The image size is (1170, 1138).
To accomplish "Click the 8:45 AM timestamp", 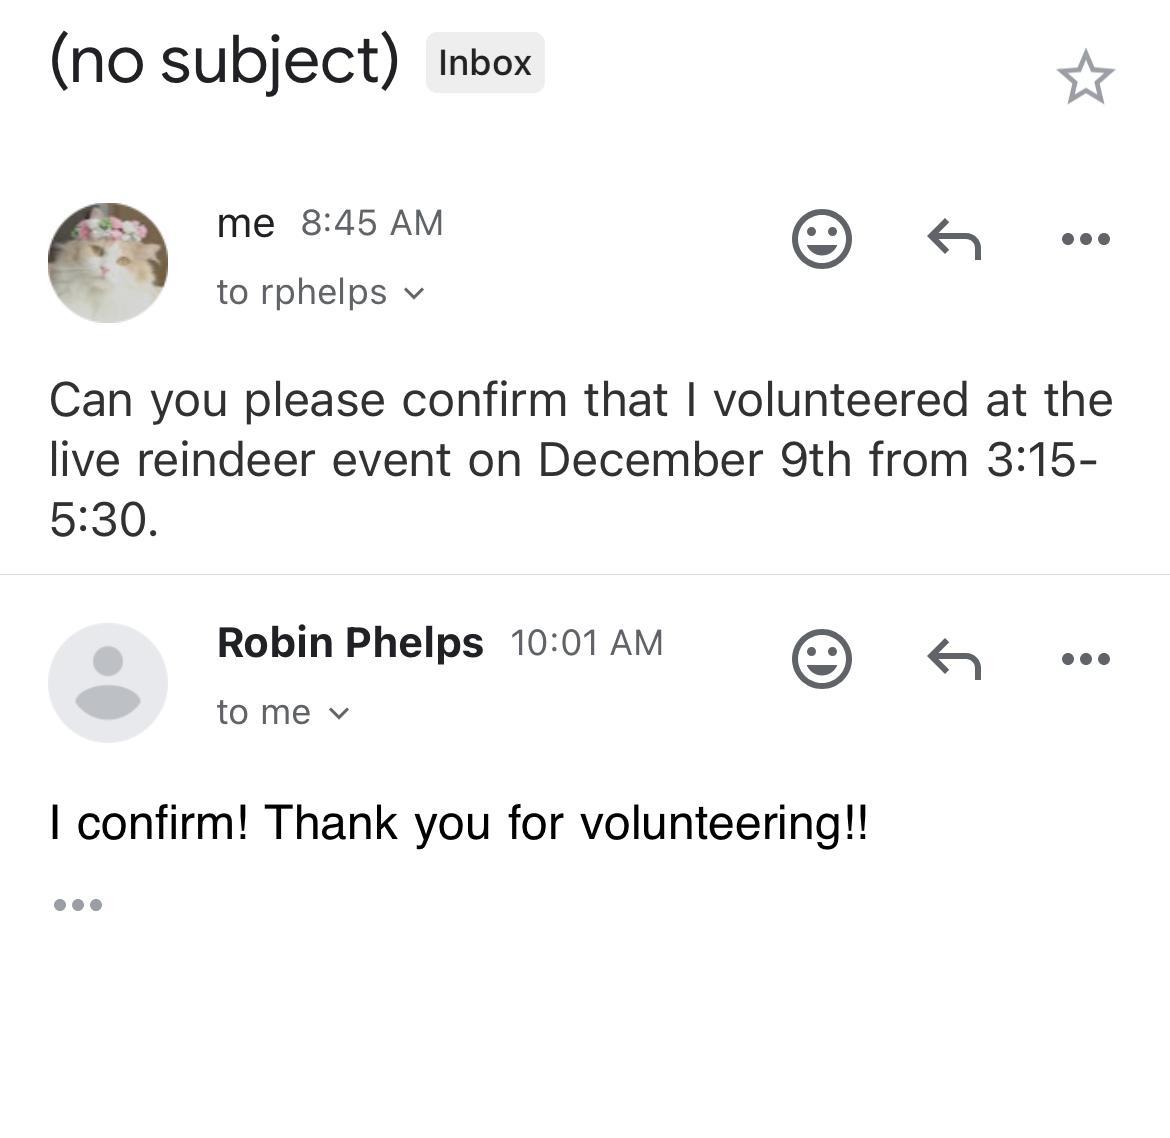I will tap(371, 223).
